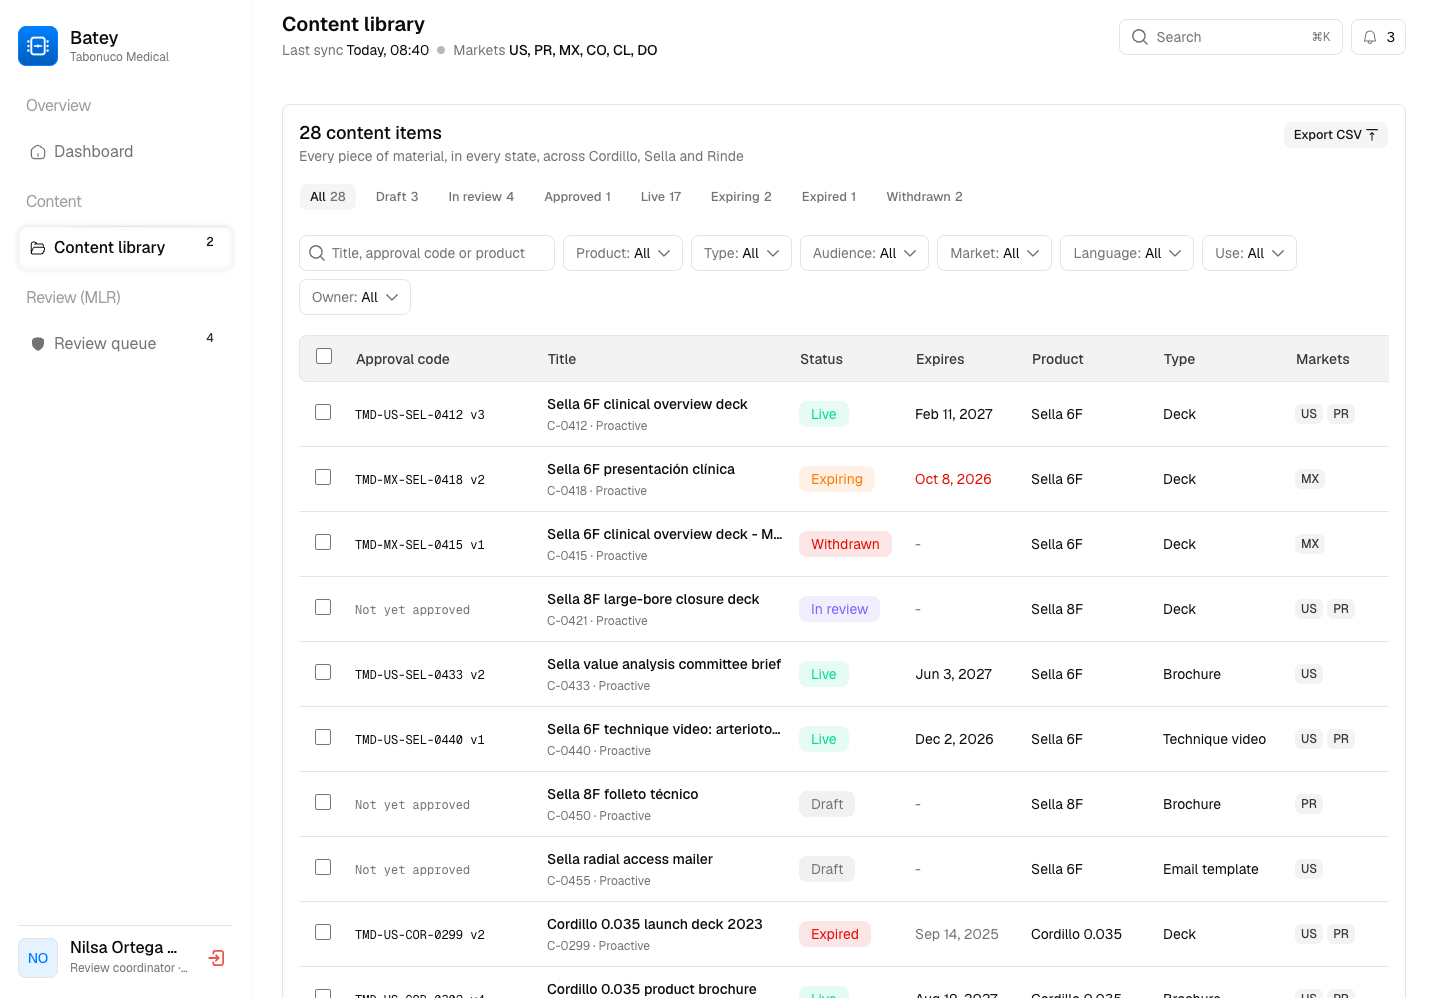1440x1000 pixels.
Task: Open the Expiring 2 tab
Action: coord(741,197)
